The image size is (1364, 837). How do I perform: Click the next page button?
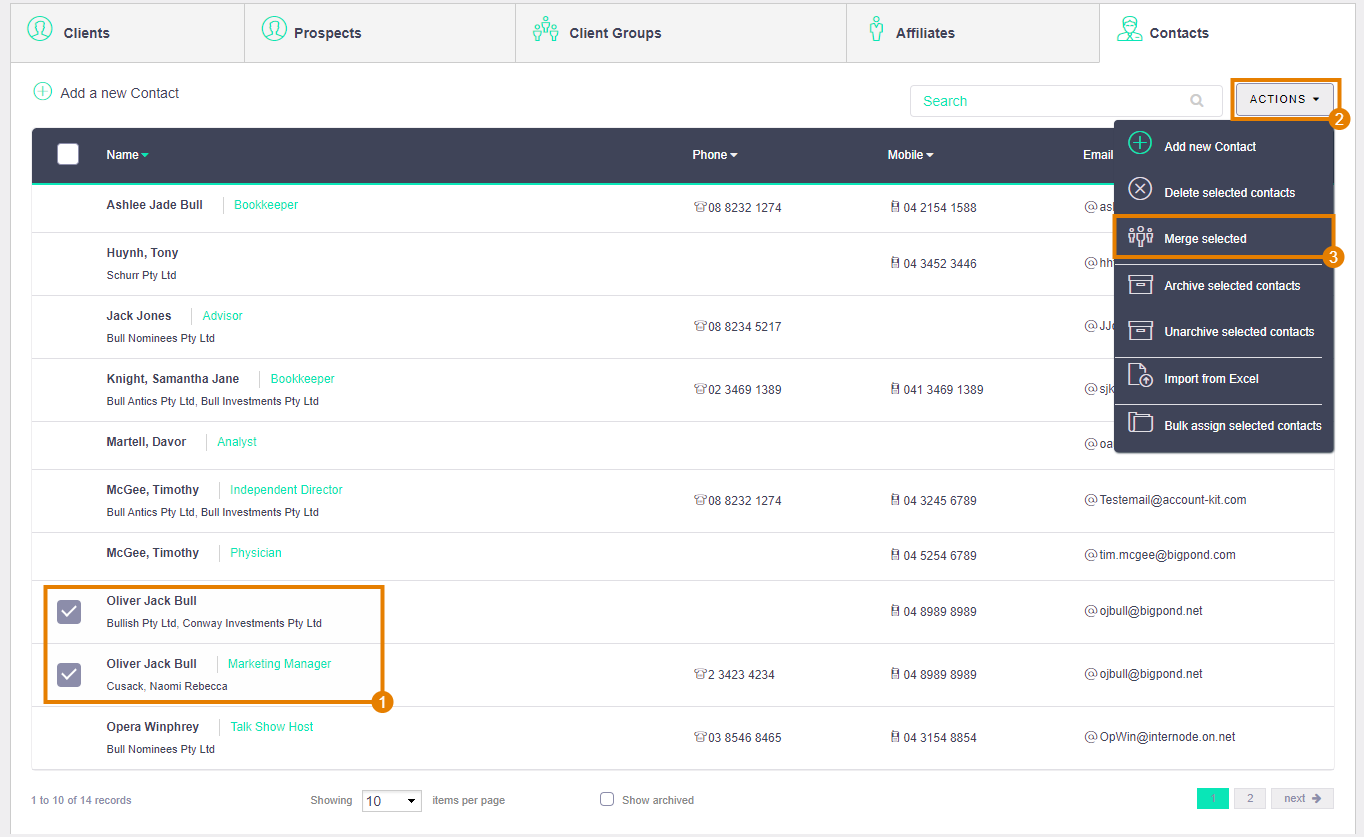1302,798
